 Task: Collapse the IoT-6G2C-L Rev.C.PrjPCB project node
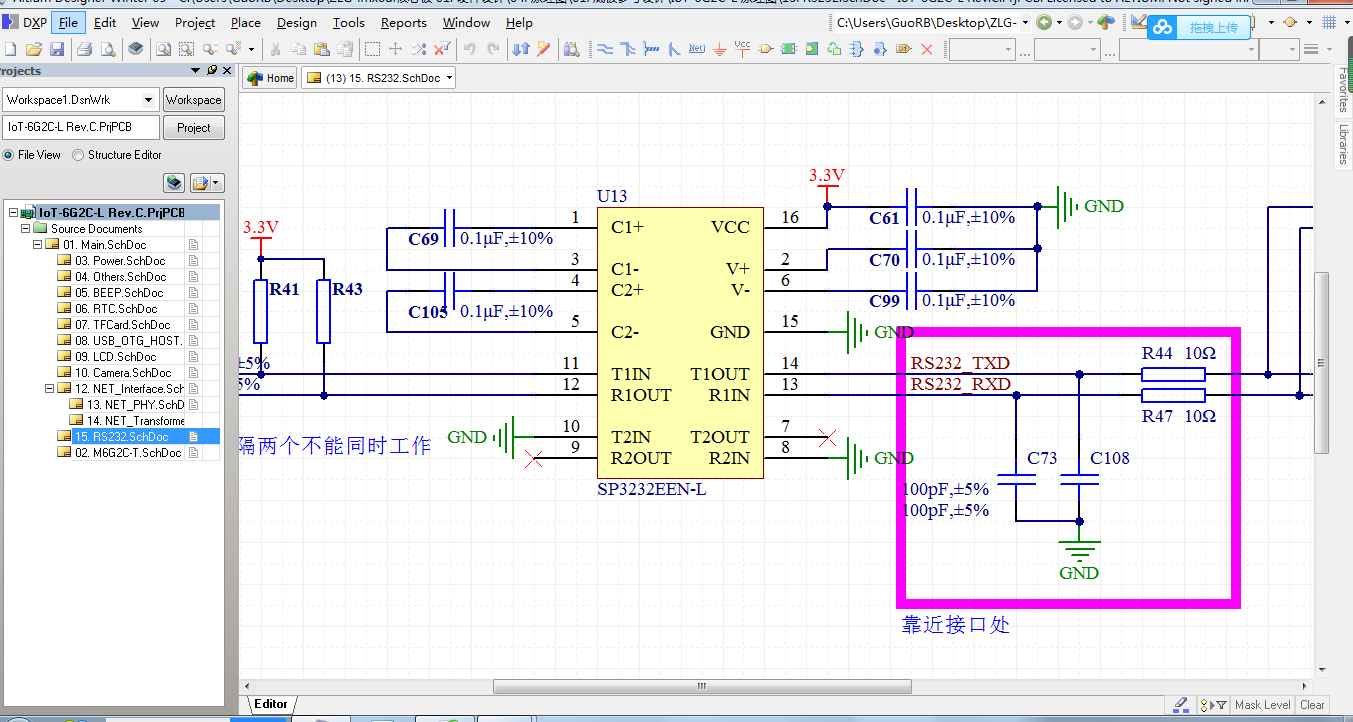click(x=13, y=213)
